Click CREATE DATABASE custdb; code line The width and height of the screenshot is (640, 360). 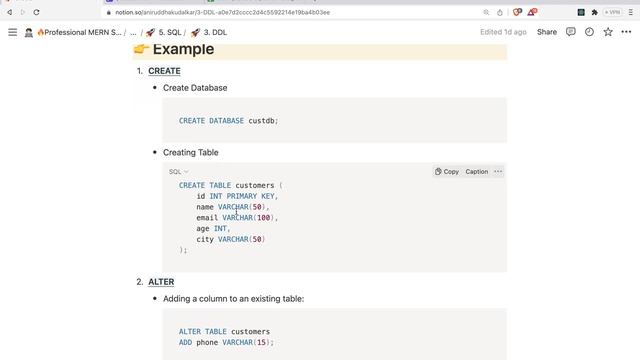pos(228,121)
